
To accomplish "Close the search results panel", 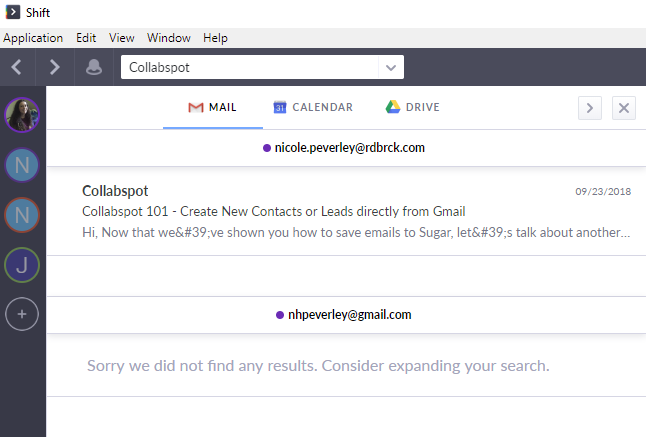I will [x=624, y=108].
